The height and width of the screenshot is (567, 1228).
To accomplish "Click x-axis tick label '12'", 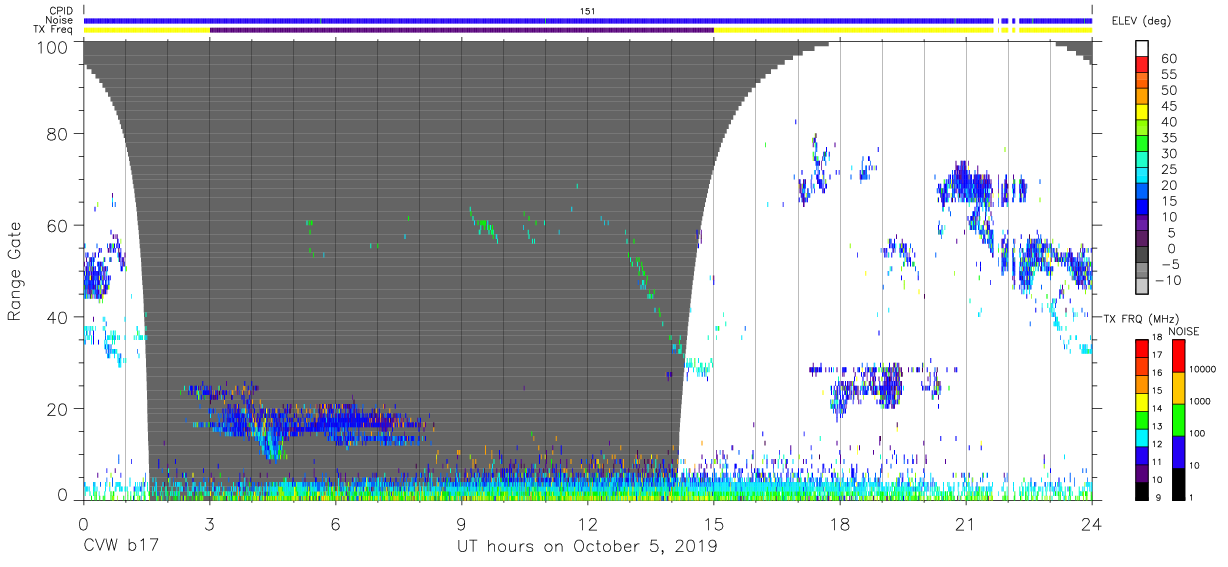I will pyautogui.click(x=588, y=523).
